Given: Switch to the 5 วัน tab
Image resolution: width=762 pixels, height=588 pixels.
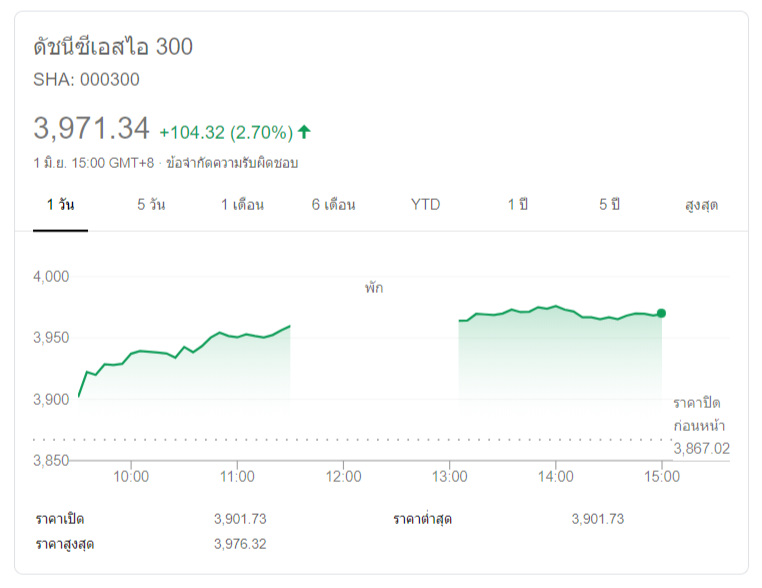Looking at the screenshot, I should click(151, 205).
